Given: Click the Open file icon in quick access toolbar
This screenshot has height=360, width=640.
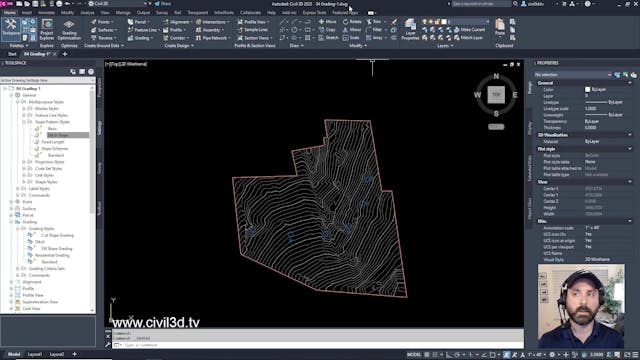Looking at the screenshot, I should [27, 4].
